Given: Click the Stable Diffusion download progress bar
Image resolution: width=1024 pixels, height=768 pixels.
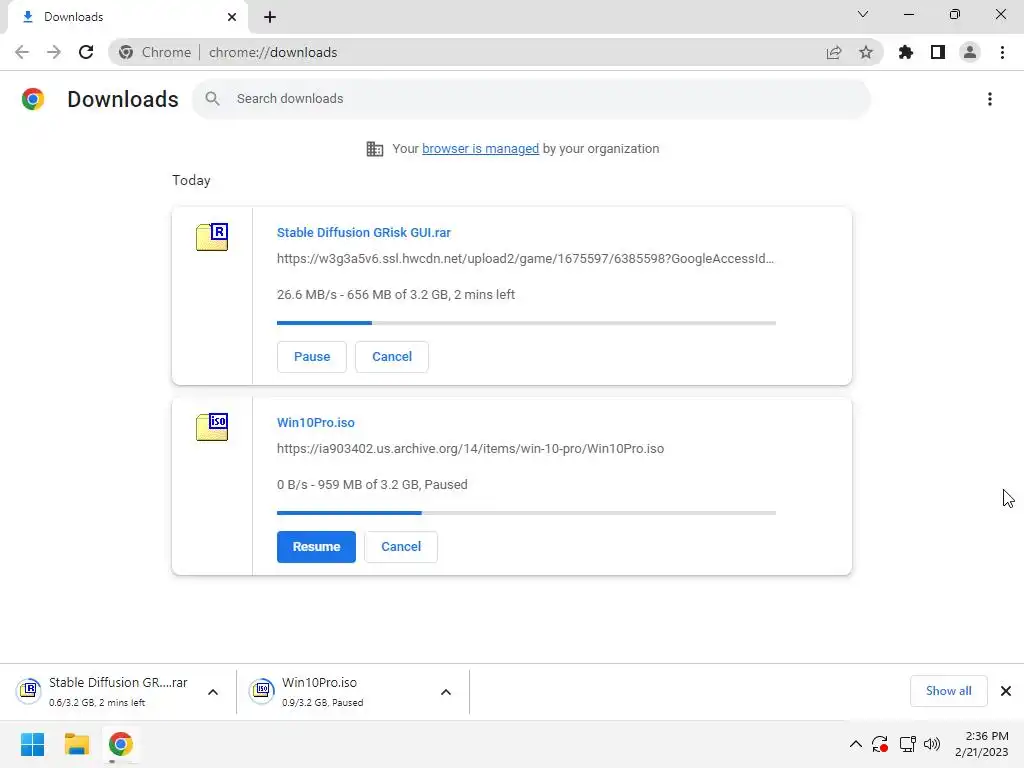Looking at the screenshot, I should [526, 323].
